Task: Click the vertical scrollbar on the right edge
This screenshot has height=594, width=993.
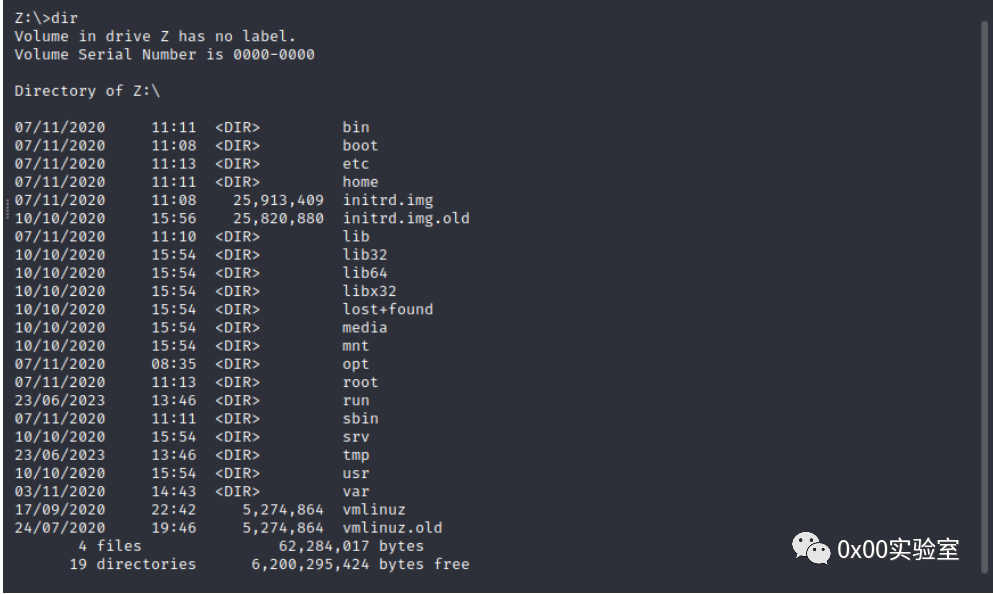Action: pos(984,298)
